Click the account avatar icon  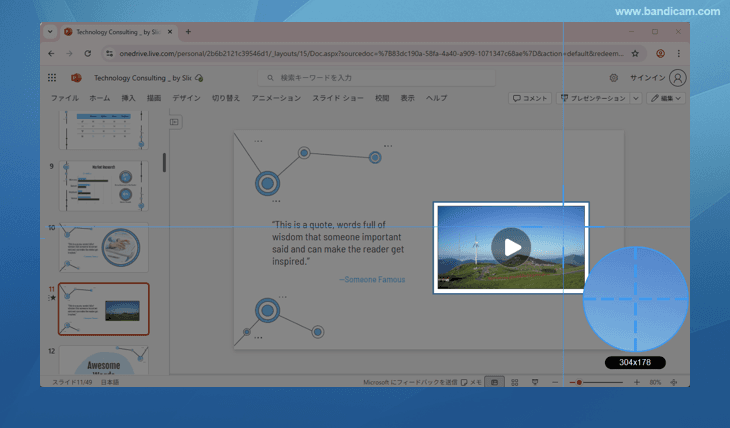[677, 78]
